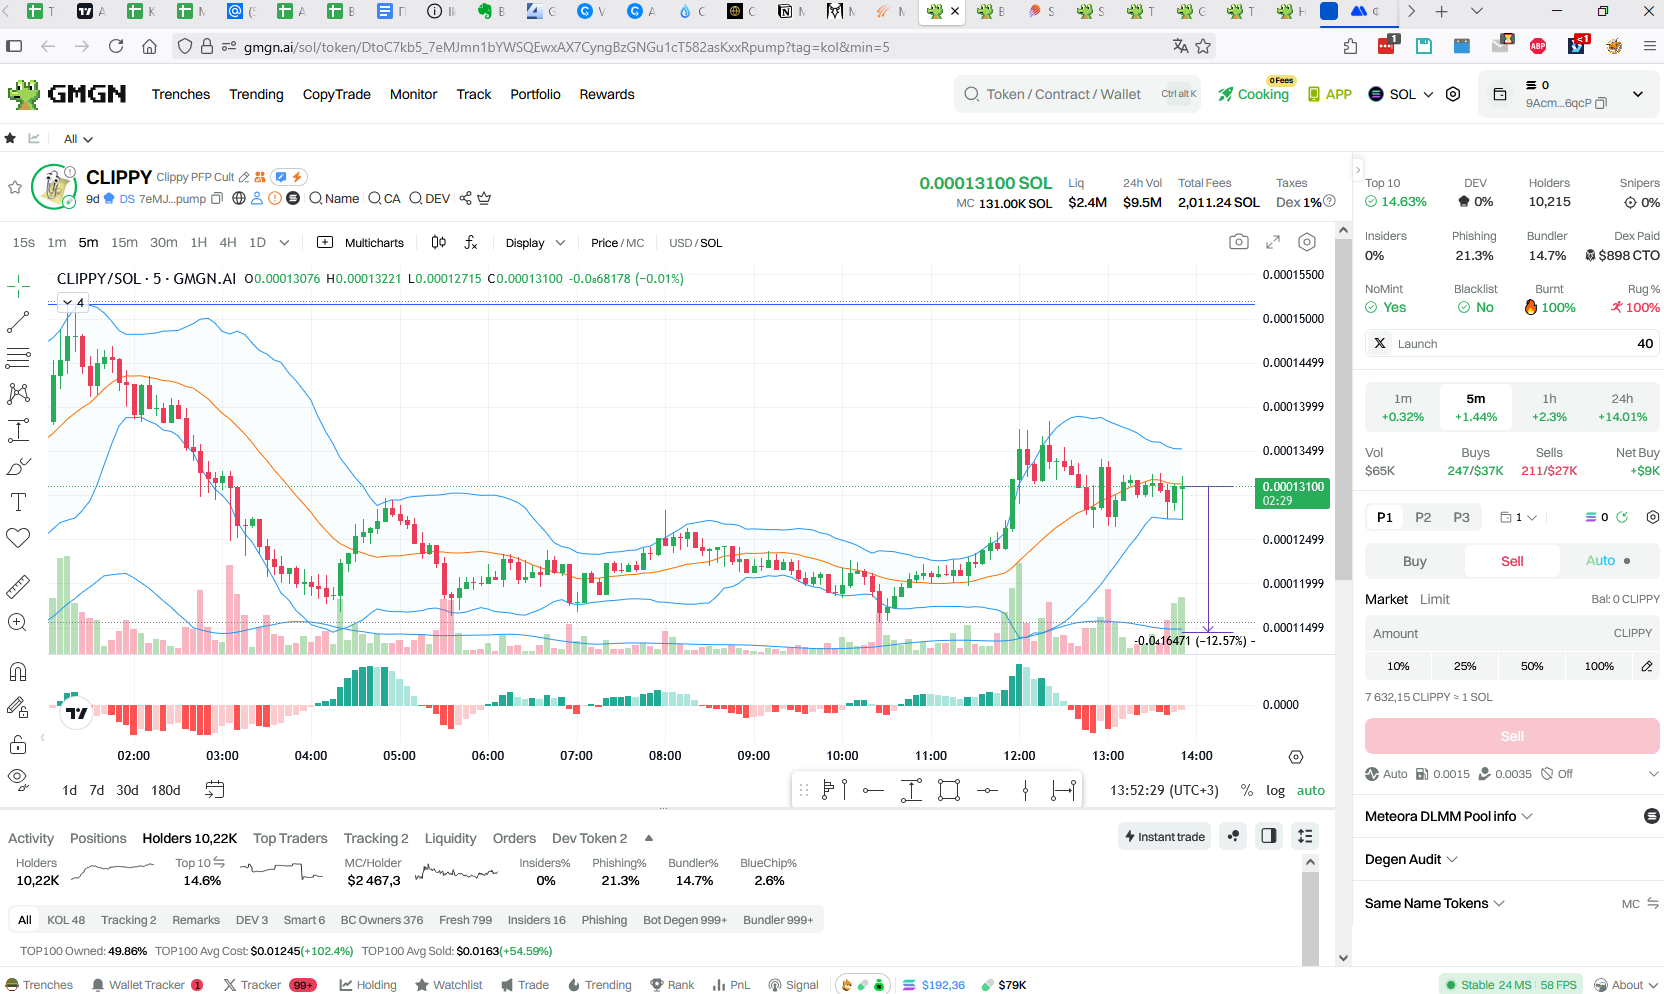Take a chart snapshot with camera icon
Screen dimensions: 1664x994
coord(1239,242)
